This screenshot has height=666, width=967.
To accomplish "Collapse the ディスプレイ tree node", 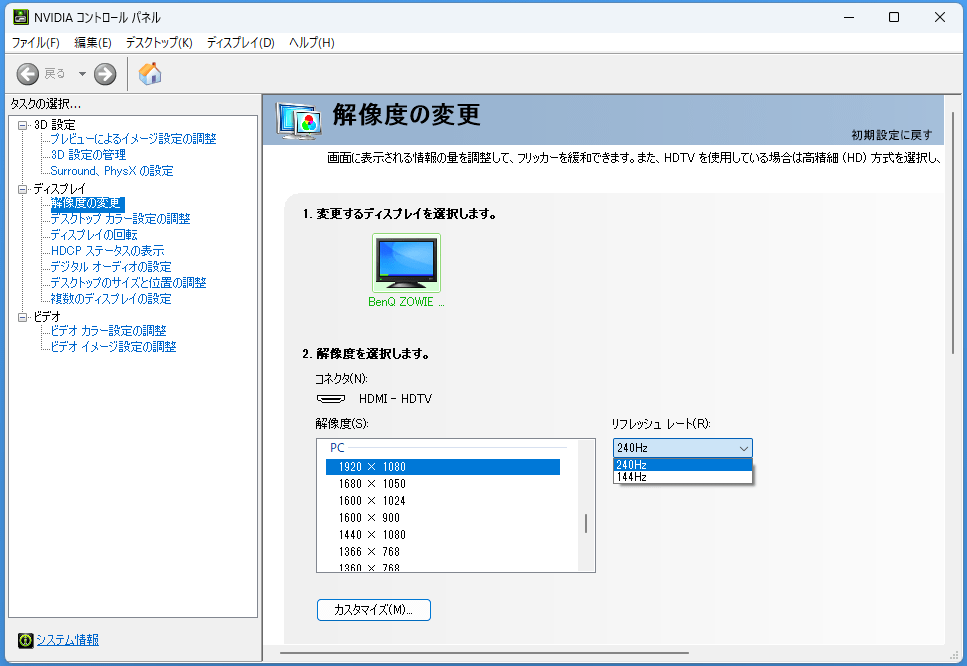I will pyautogui.click(x=23, y=189).
